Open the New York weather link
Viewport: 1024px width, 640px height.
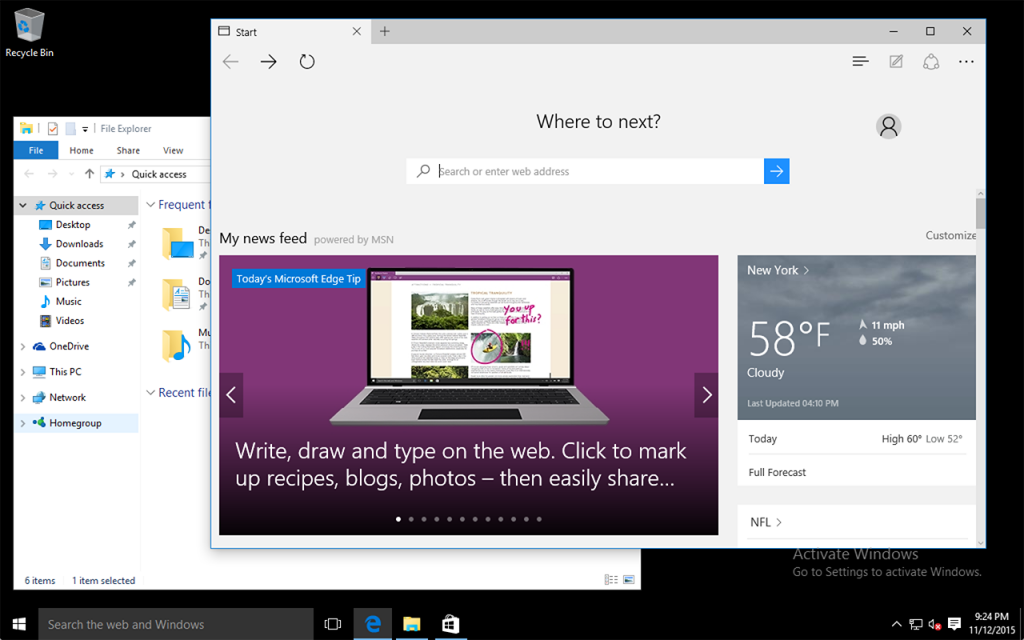[778, 270]
